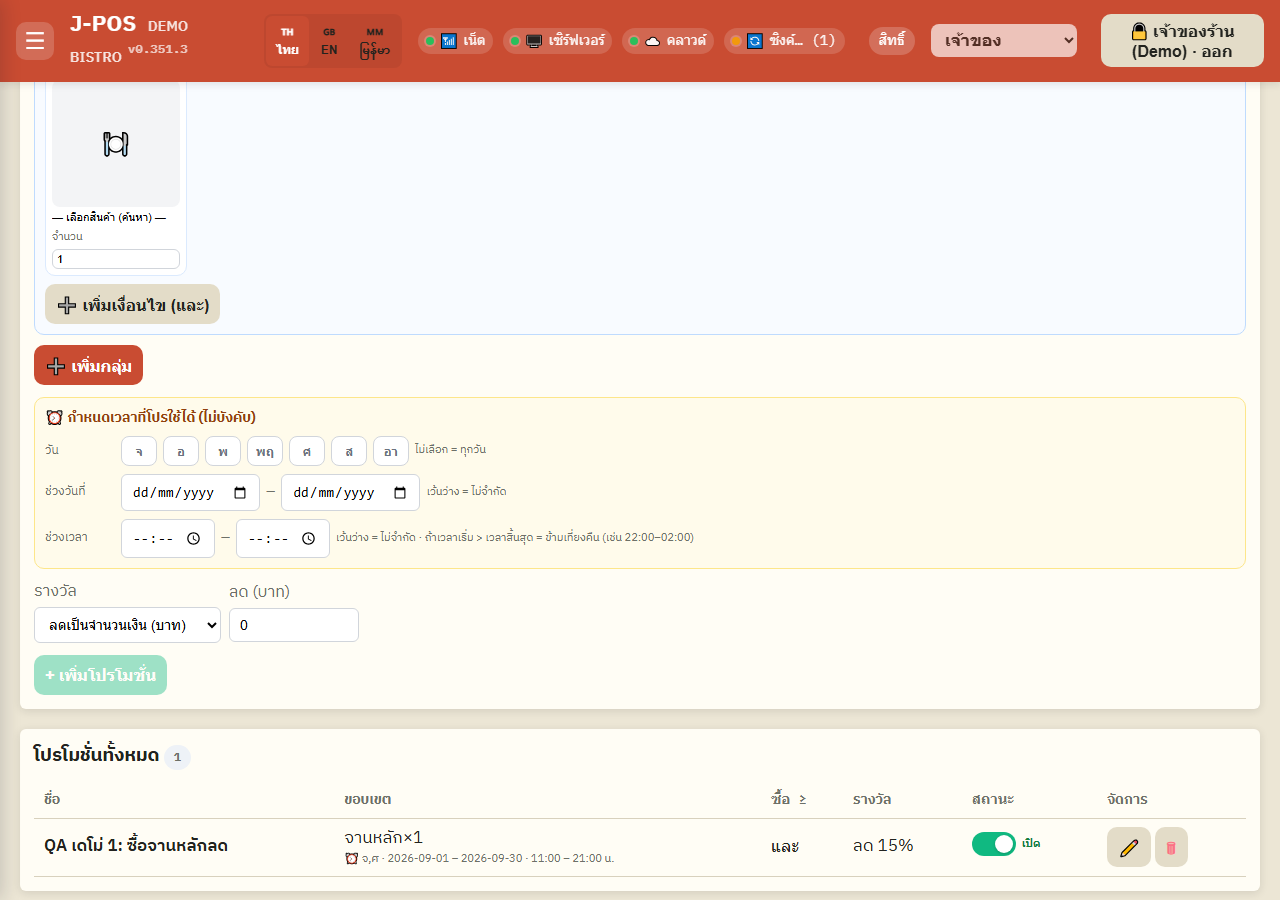
Task: Open clock picker on start time field
Action: (194, 538)
